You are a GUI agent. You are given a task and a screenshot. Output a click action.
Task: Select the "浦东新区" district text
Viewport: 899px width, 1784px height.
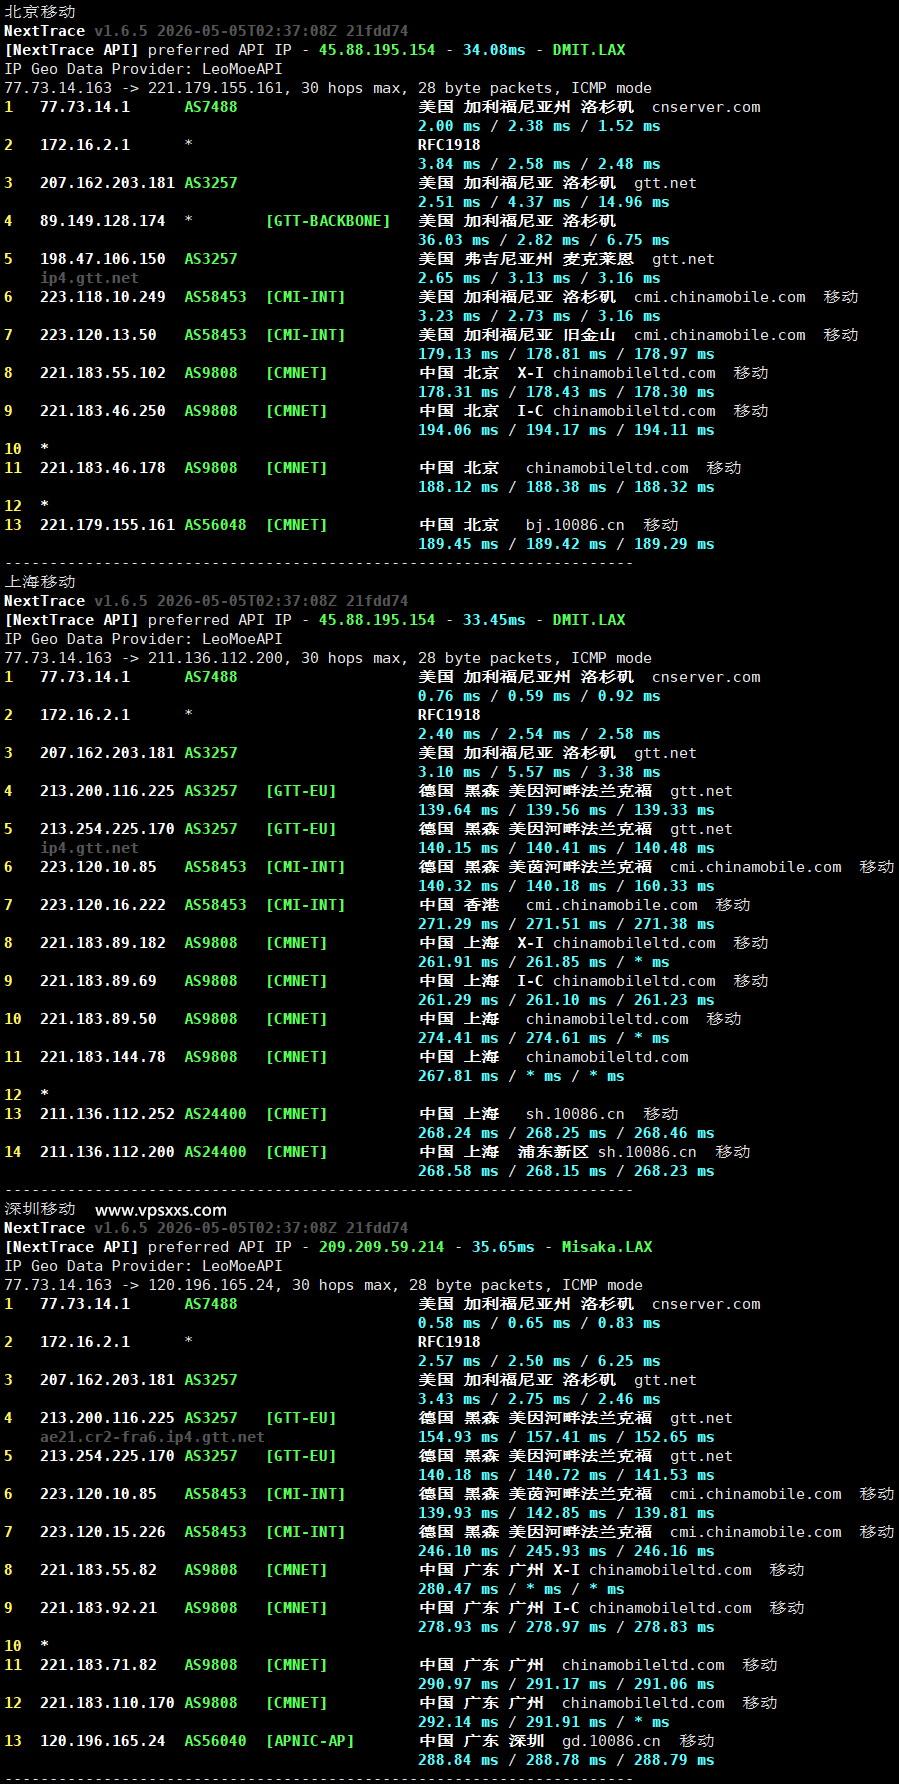pos(553,1151)
